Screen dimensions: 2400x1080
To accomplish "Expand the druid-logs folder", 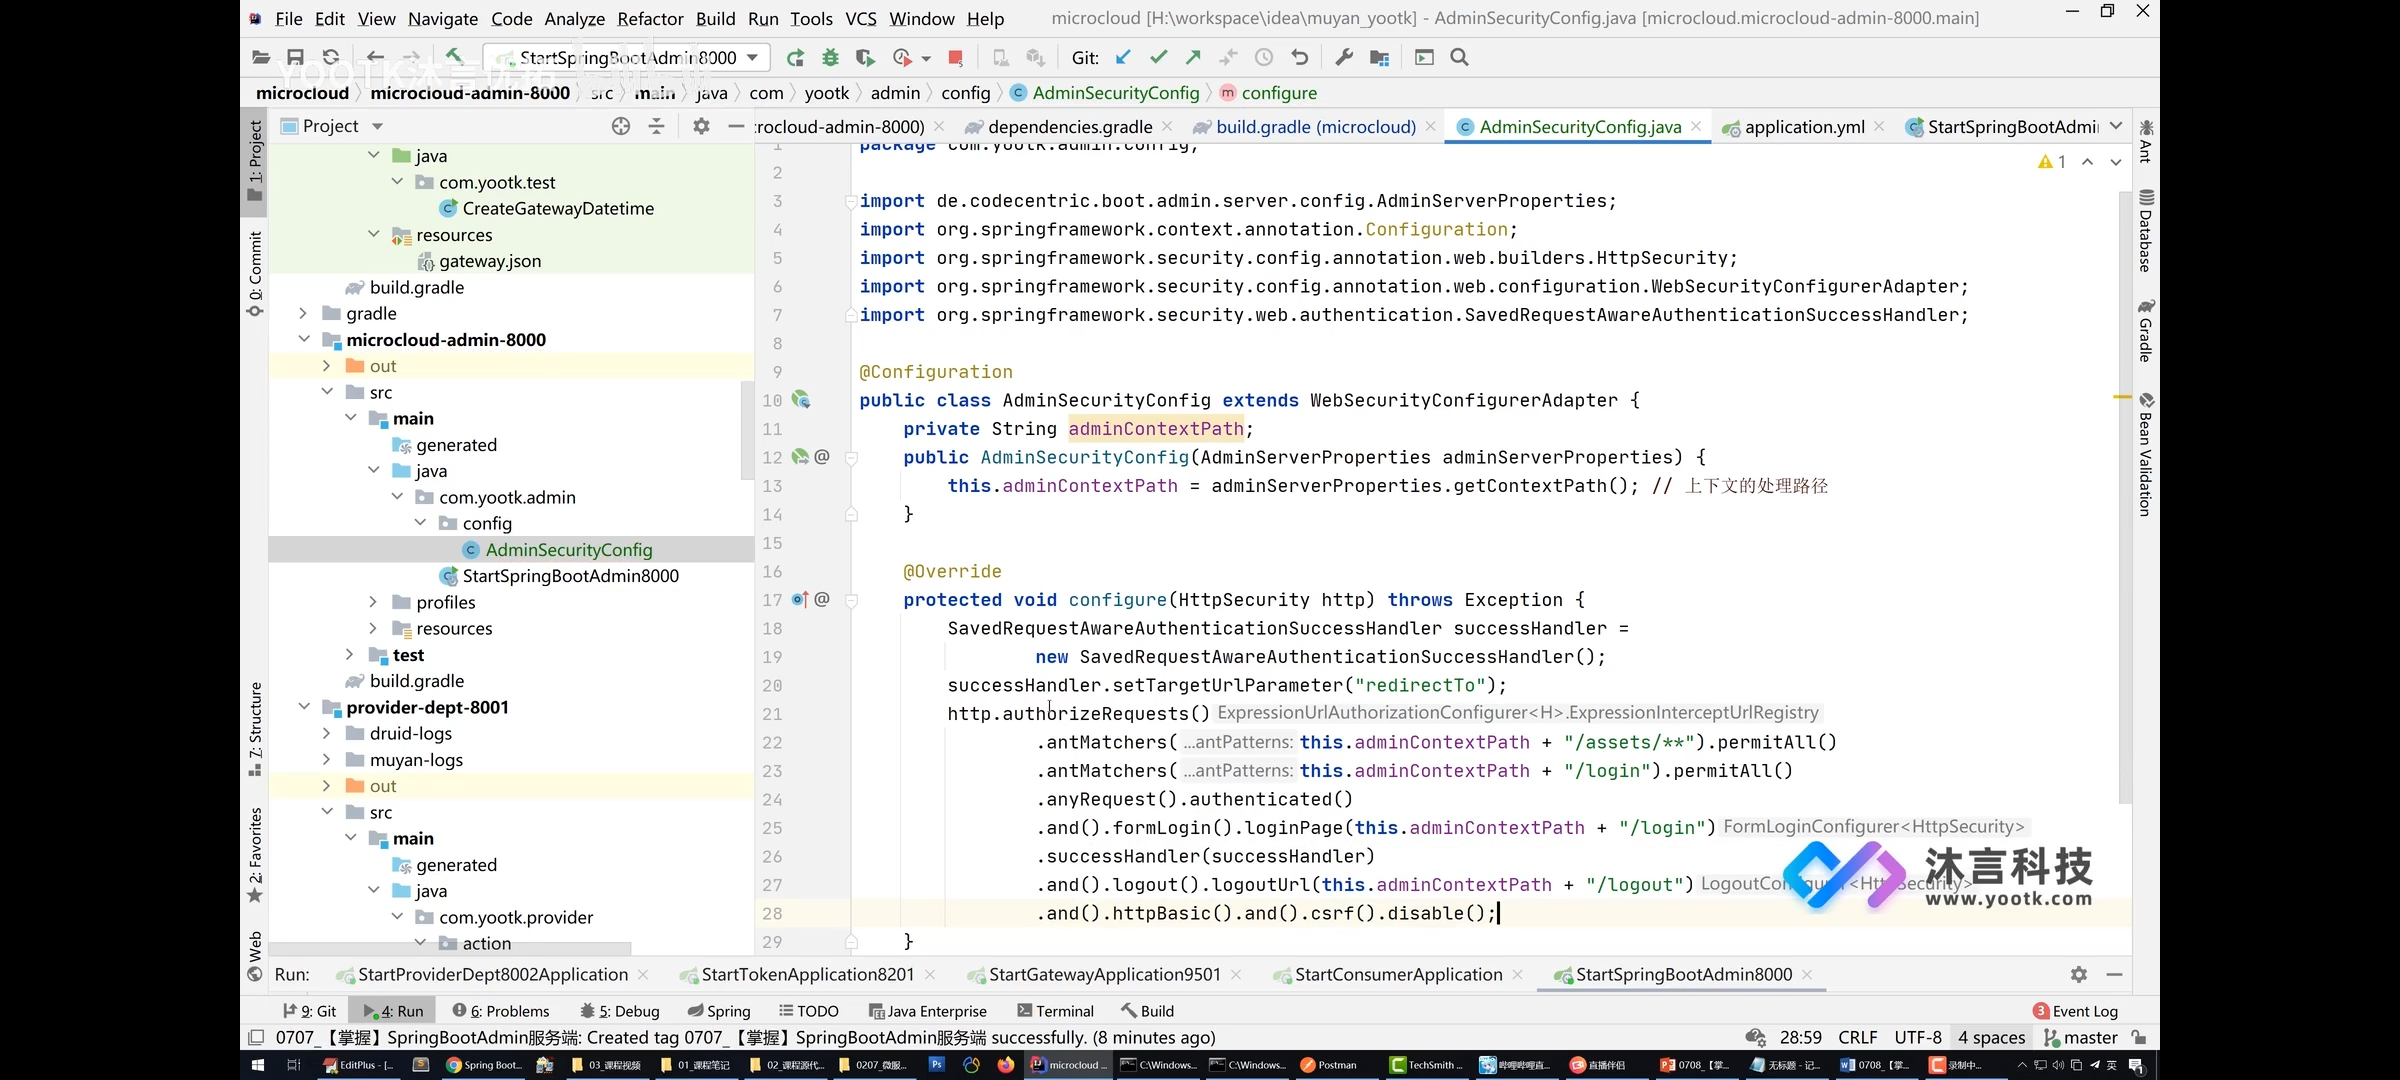I will point(327,733).
